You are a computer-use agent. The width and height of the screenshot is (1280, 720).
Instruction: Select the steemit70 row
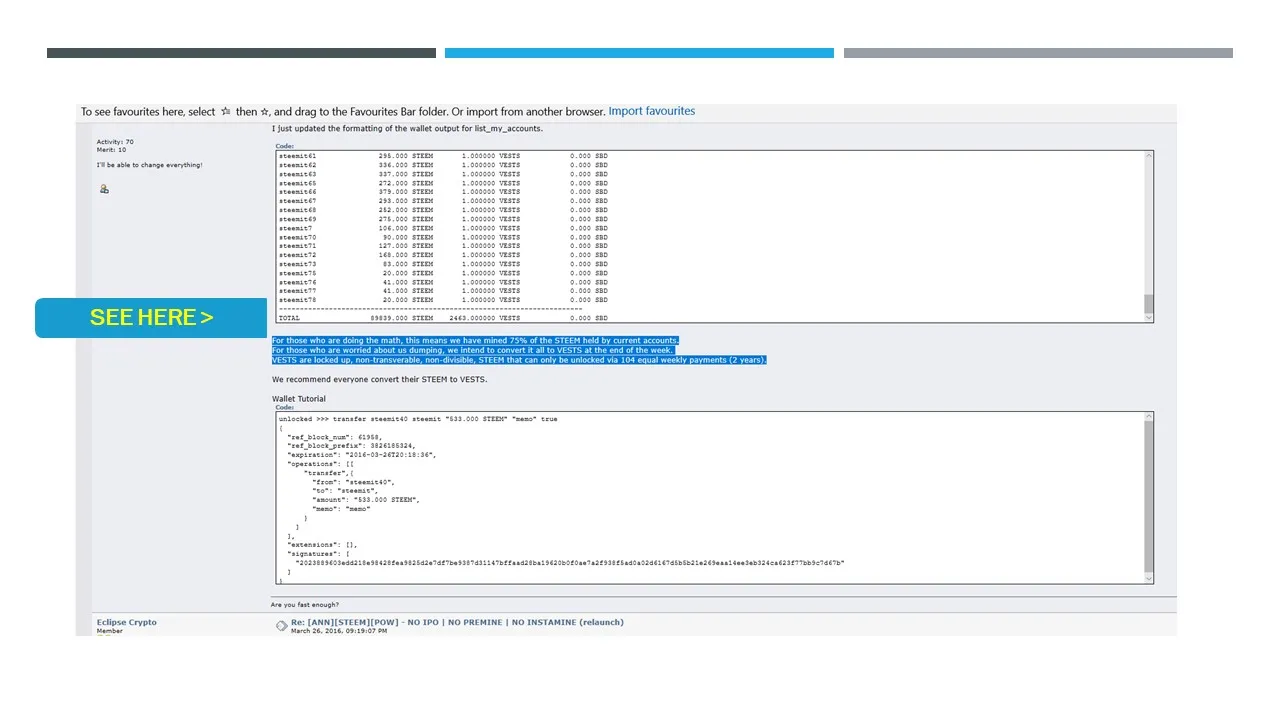click(443, 237)
